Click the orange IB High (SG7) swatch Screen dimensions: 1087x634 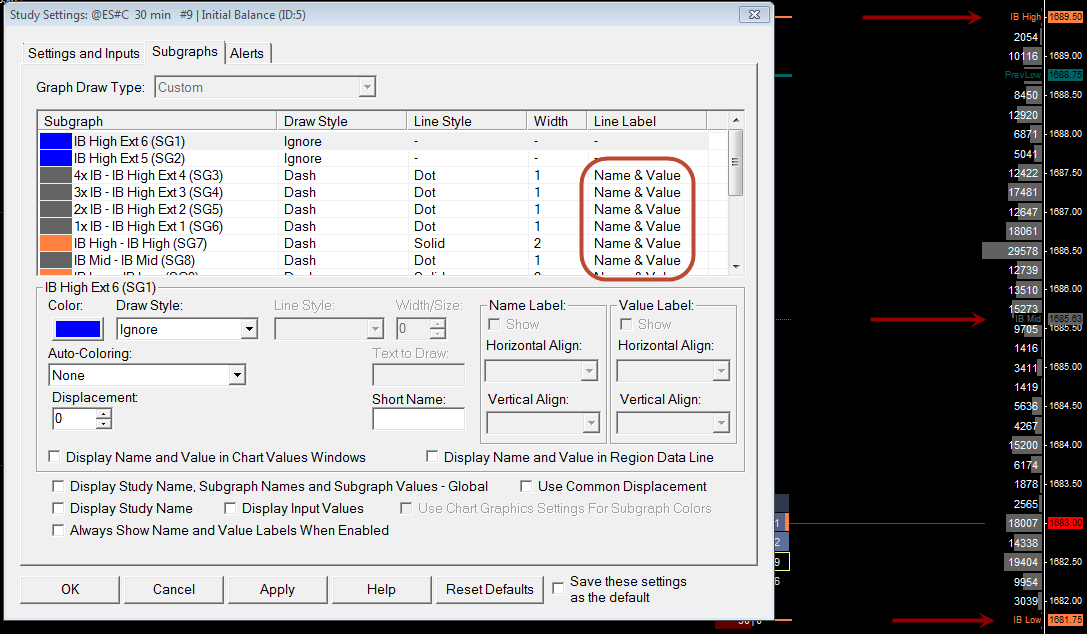[55, 243]
